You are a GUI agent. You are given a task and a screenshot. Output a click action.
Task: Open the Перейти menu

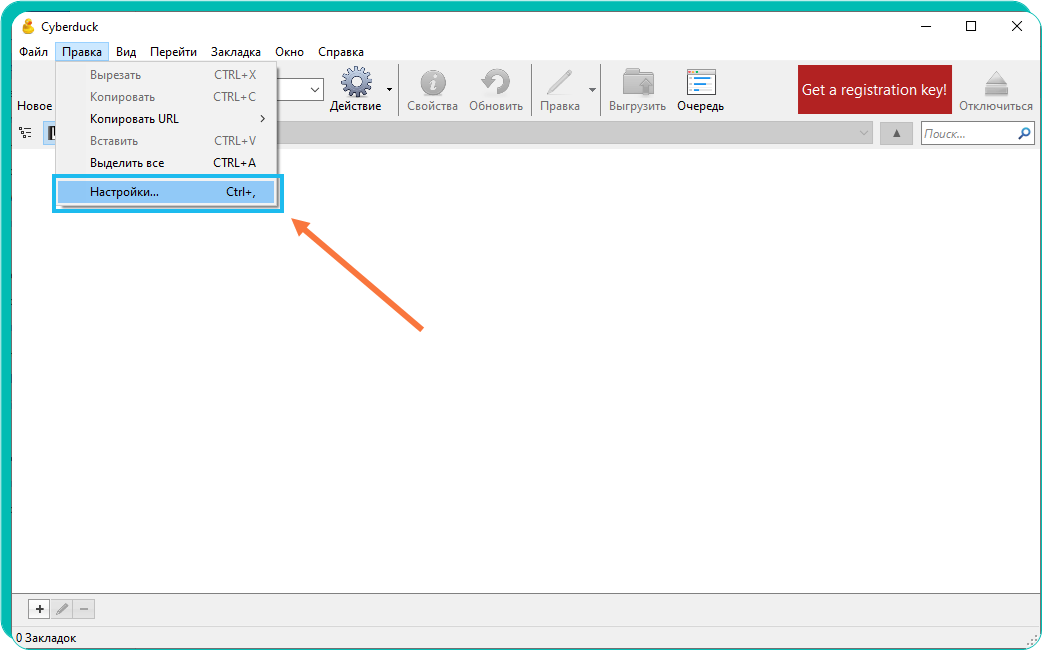173,52
